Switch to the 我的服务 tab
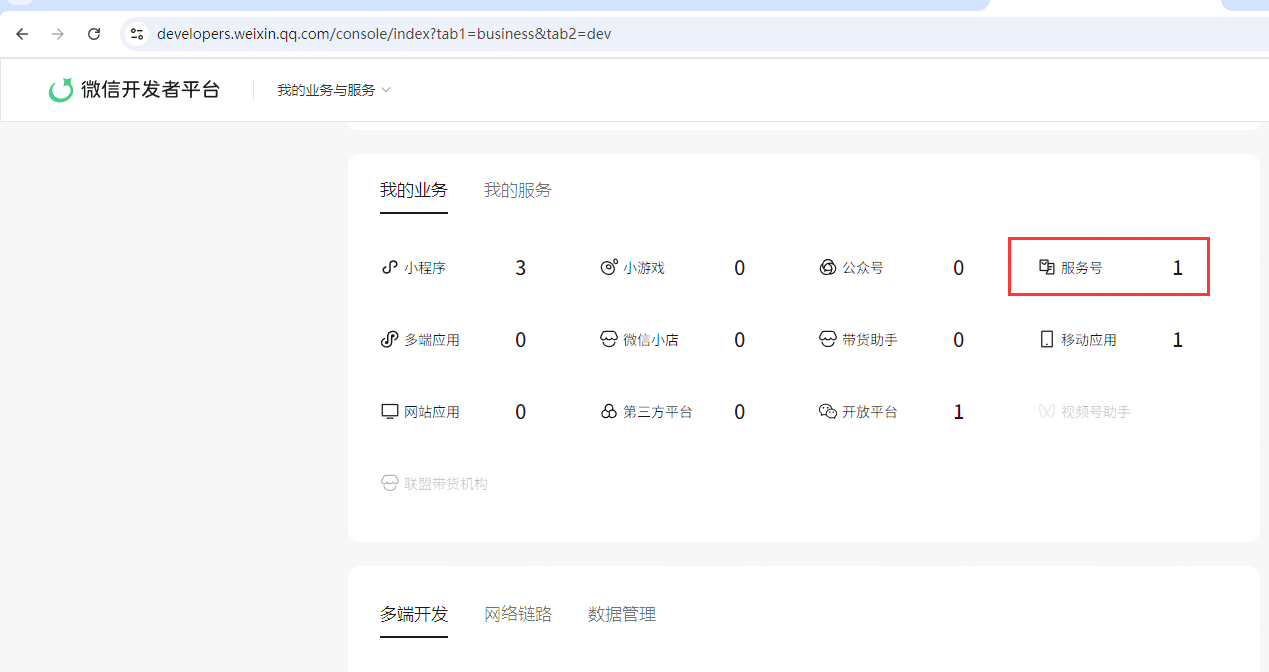This screenshot has height=672, width=1269. click(x=518, y=190)
